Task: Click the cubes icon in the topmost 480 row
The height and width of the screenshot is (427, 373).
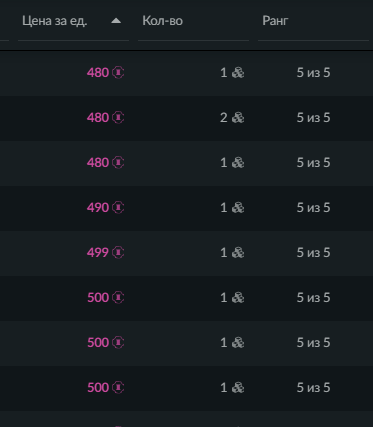Action: [x=238, y=73]
